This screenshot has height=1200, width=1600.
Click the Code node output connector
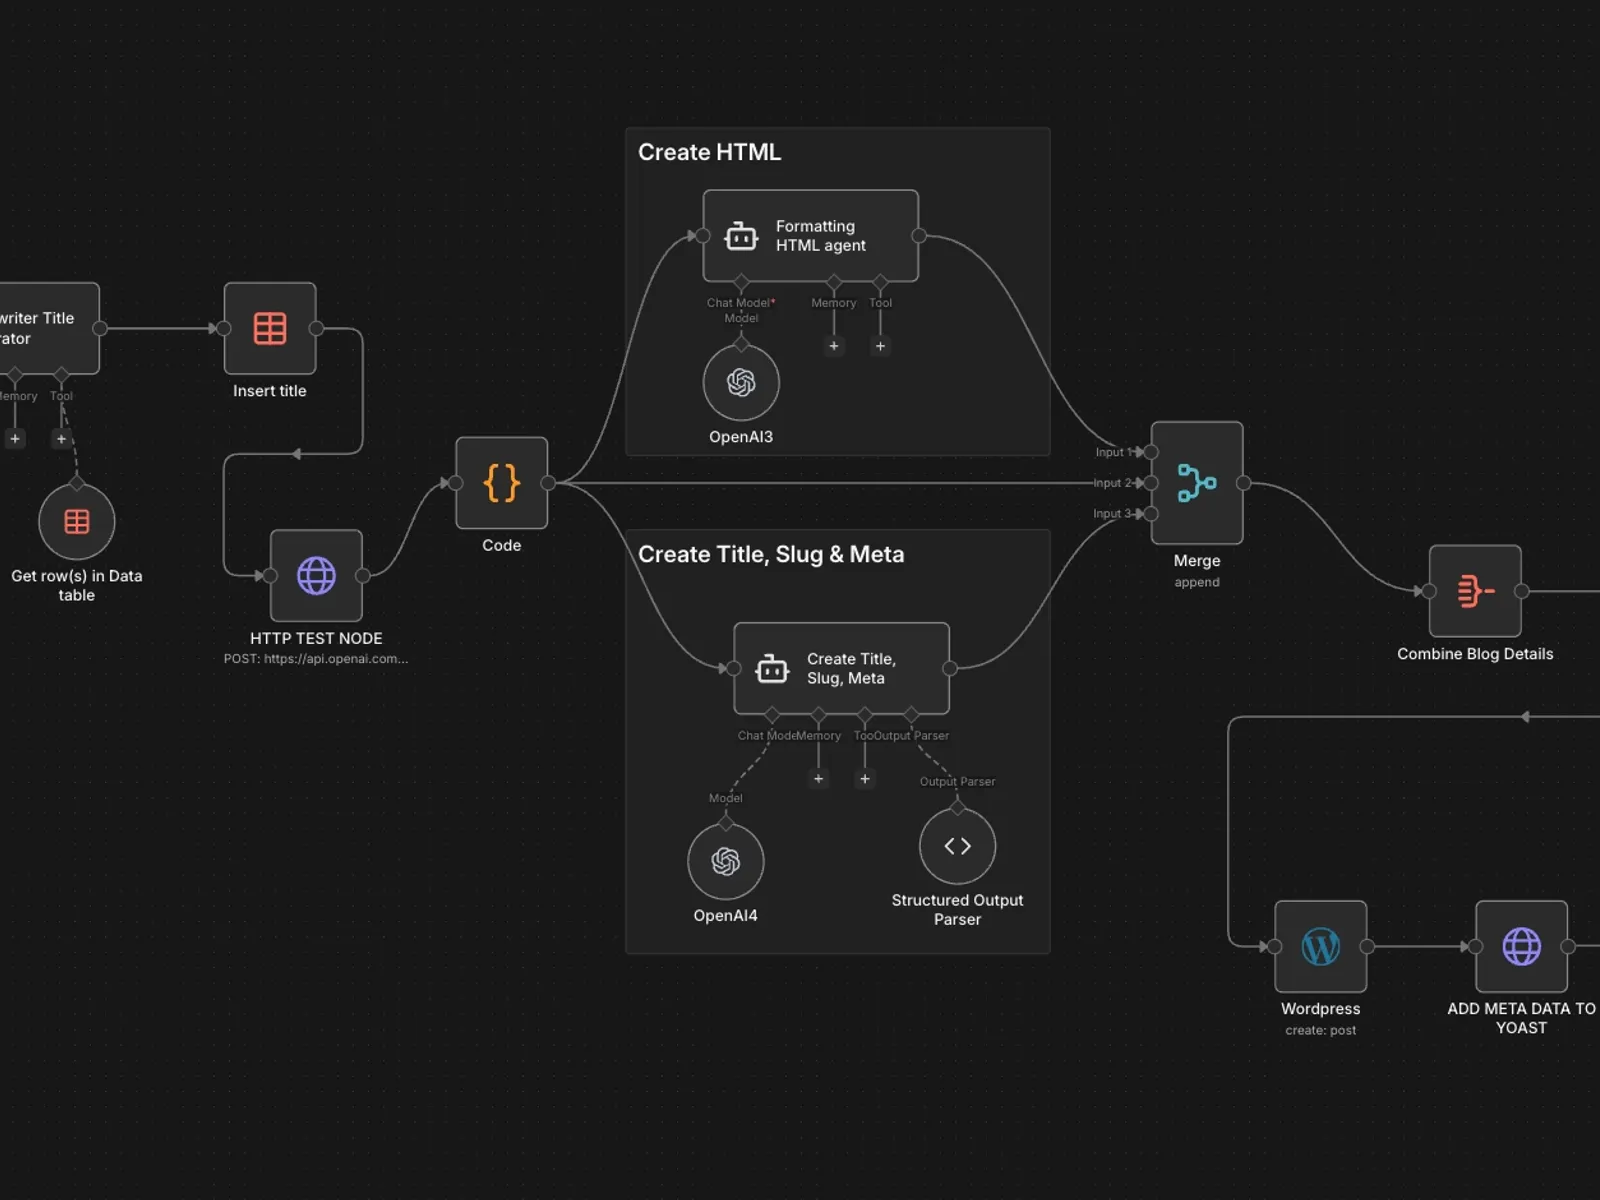click(548, 483)
